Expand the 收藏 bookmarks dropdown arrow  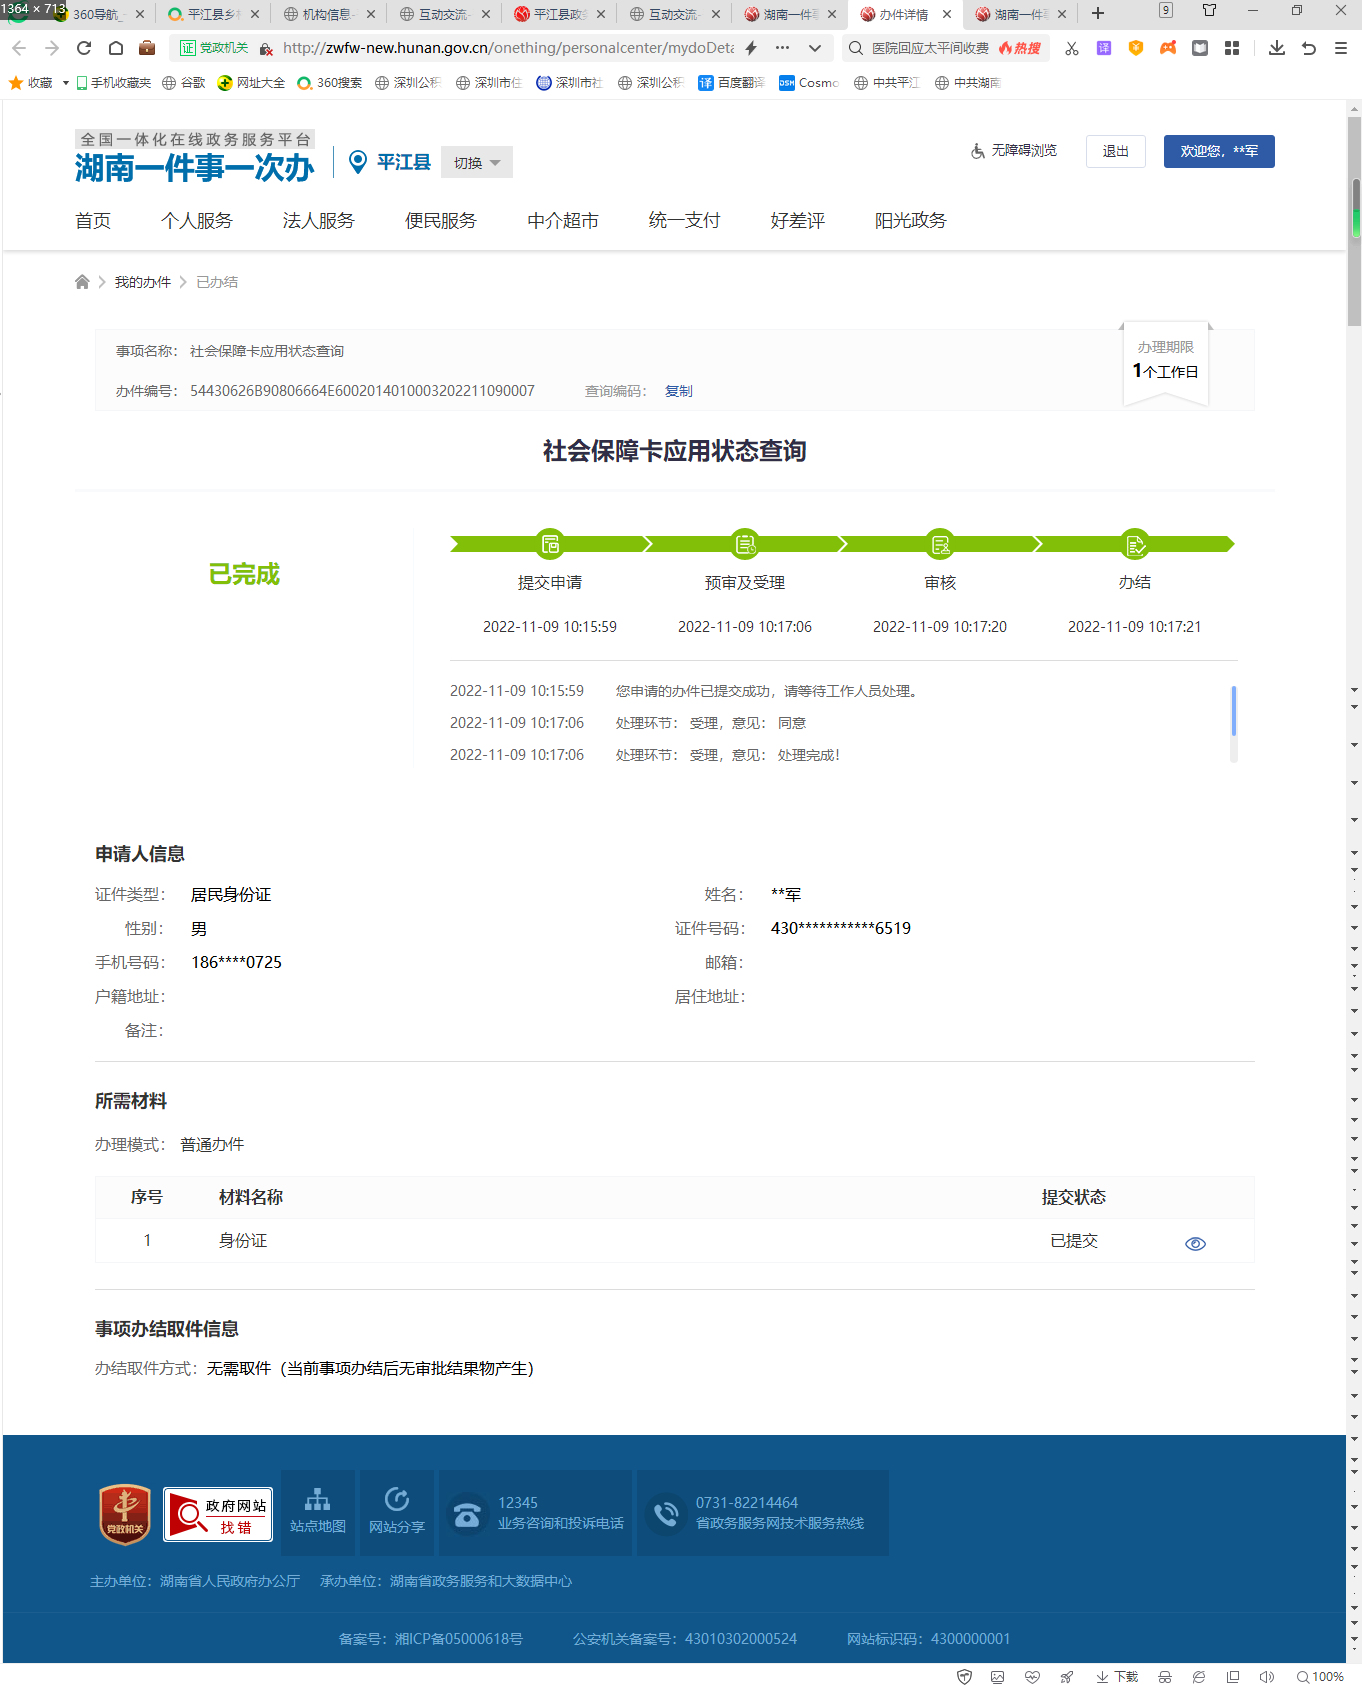coord(66,83)
